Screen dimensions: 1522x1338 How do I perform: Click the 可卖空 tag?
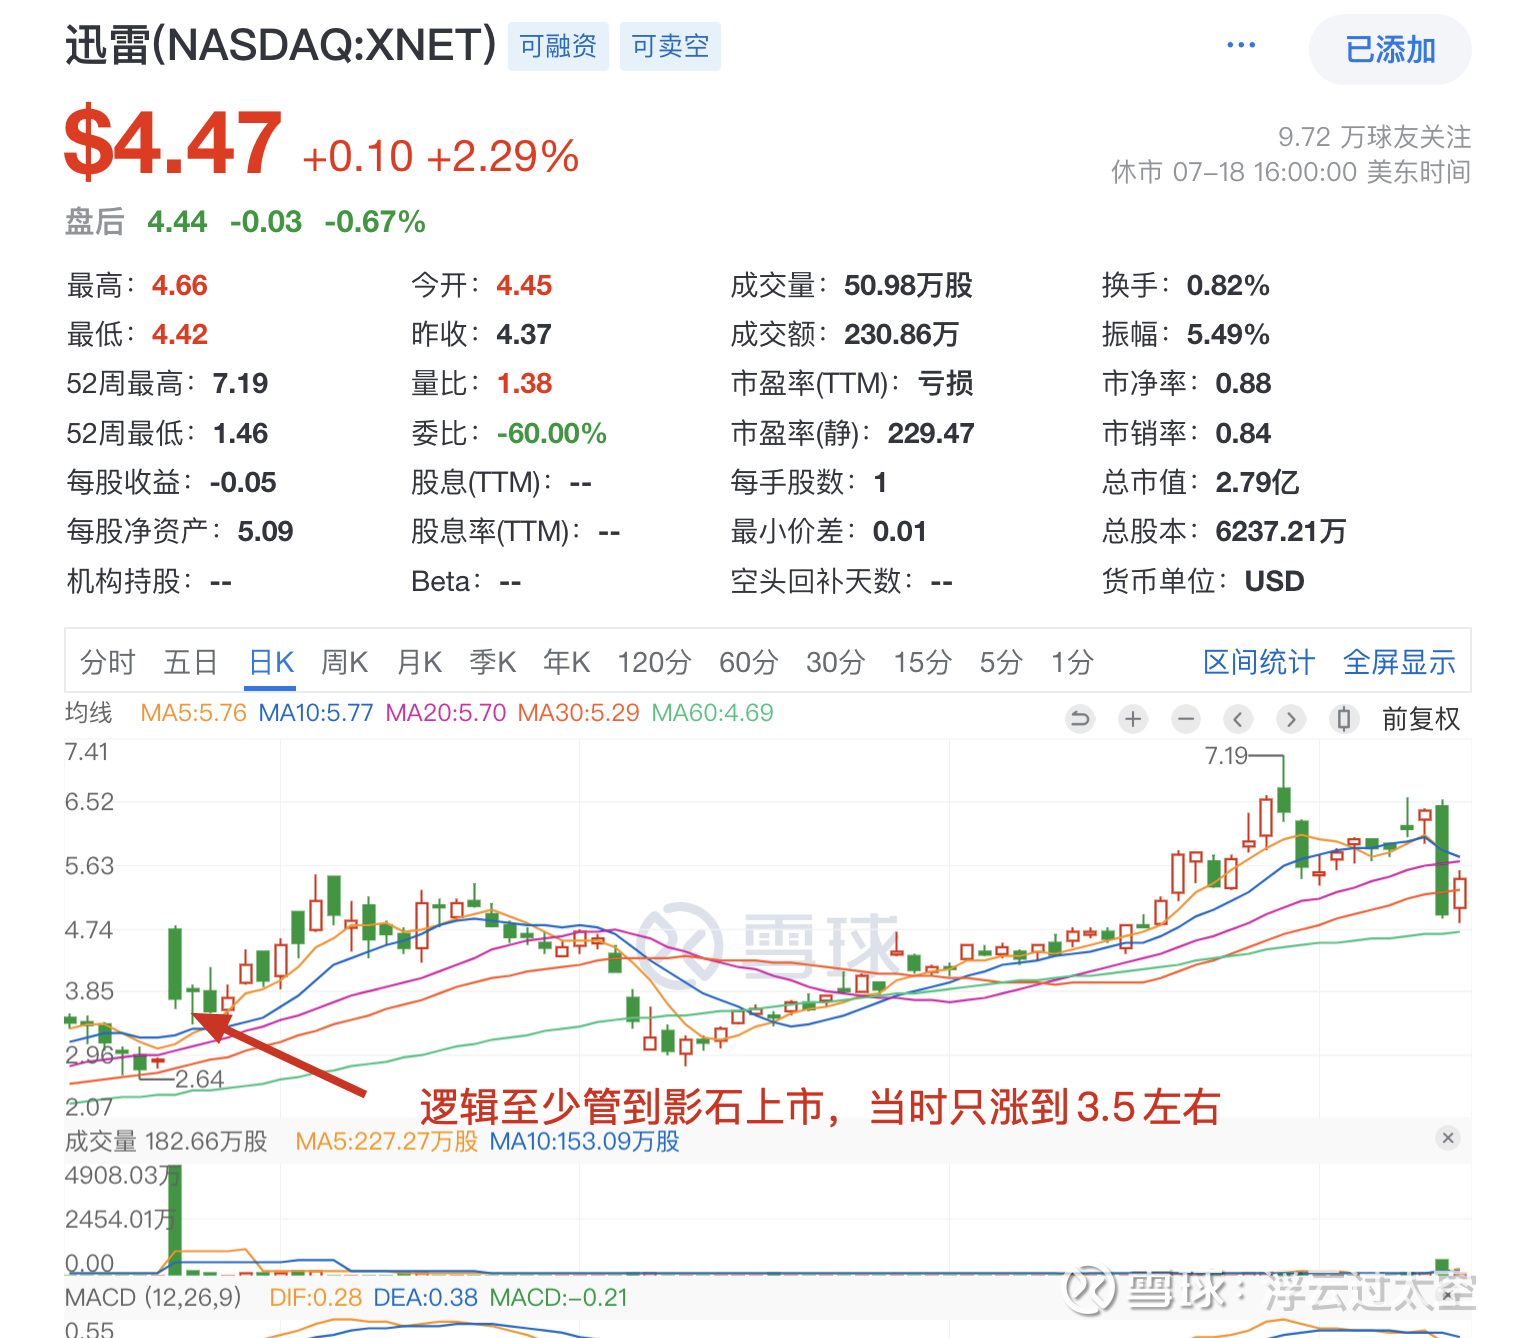[670, 46]
